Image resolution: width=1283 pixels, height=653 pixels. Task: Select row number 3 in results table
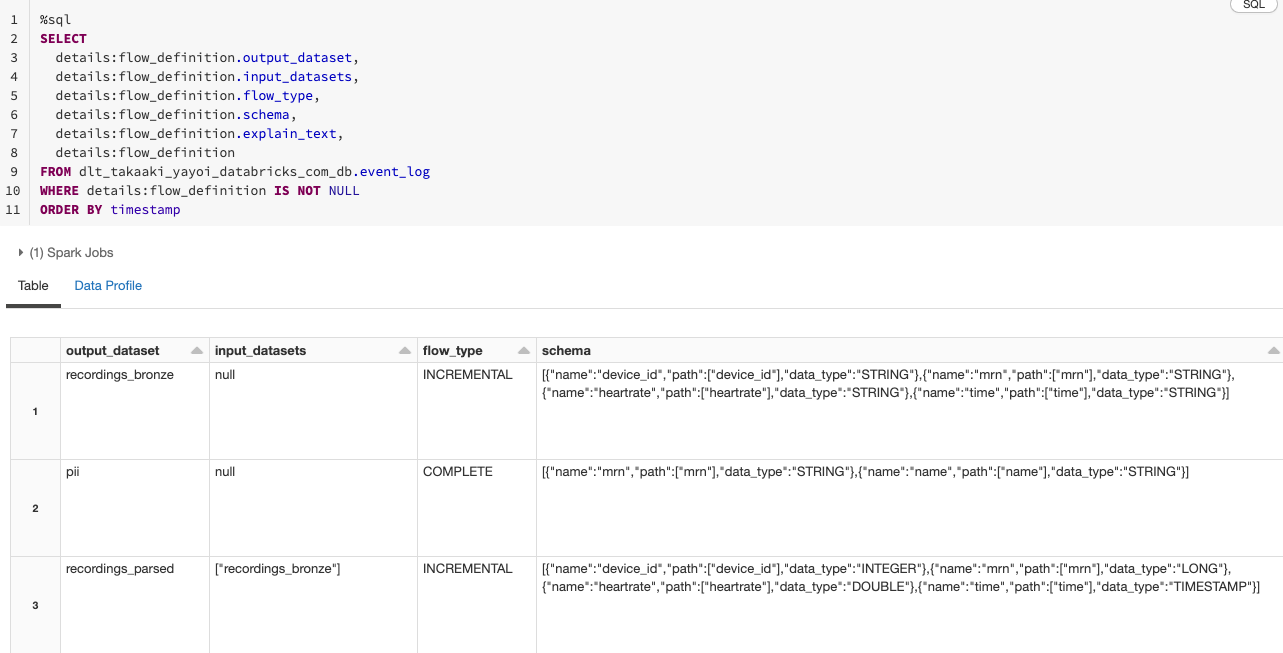coord(35,604)
